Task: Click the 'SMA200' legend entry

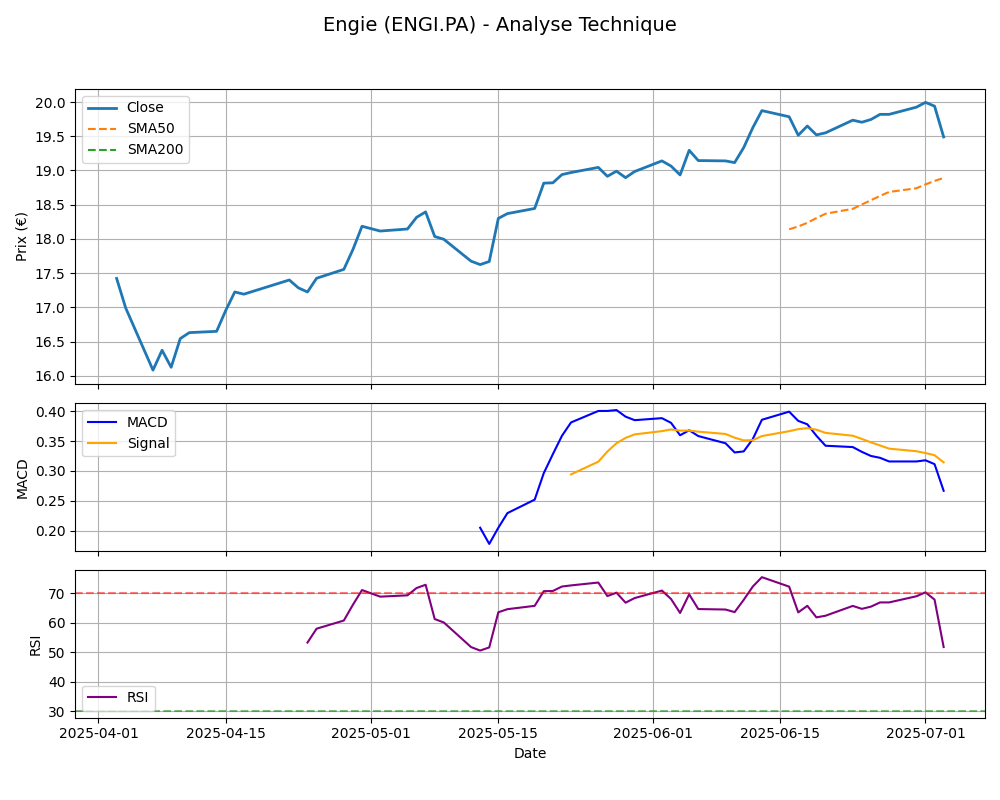Action: tap(135, 149)
